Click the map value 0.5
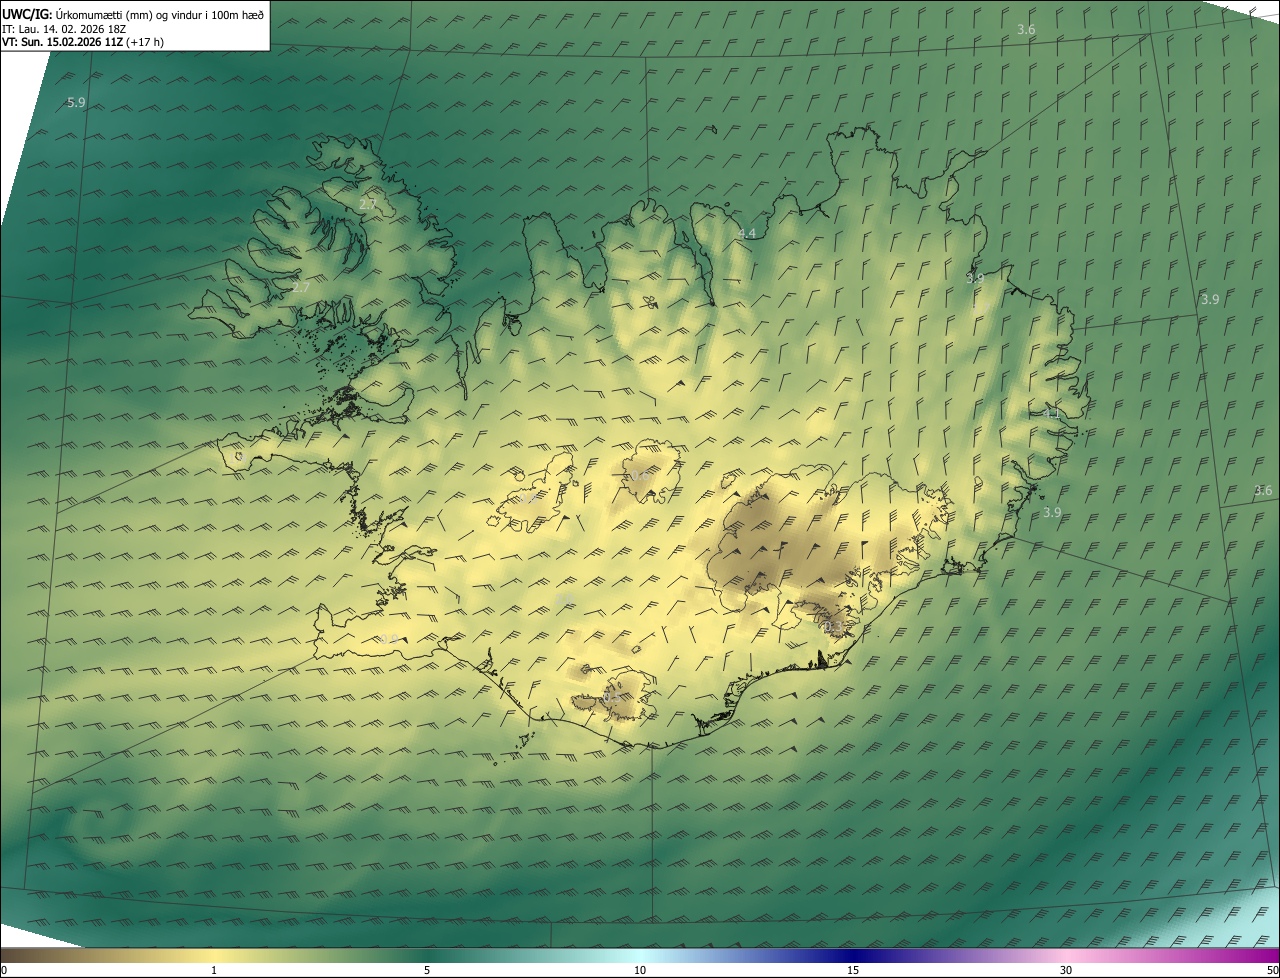 coord(612,697)
